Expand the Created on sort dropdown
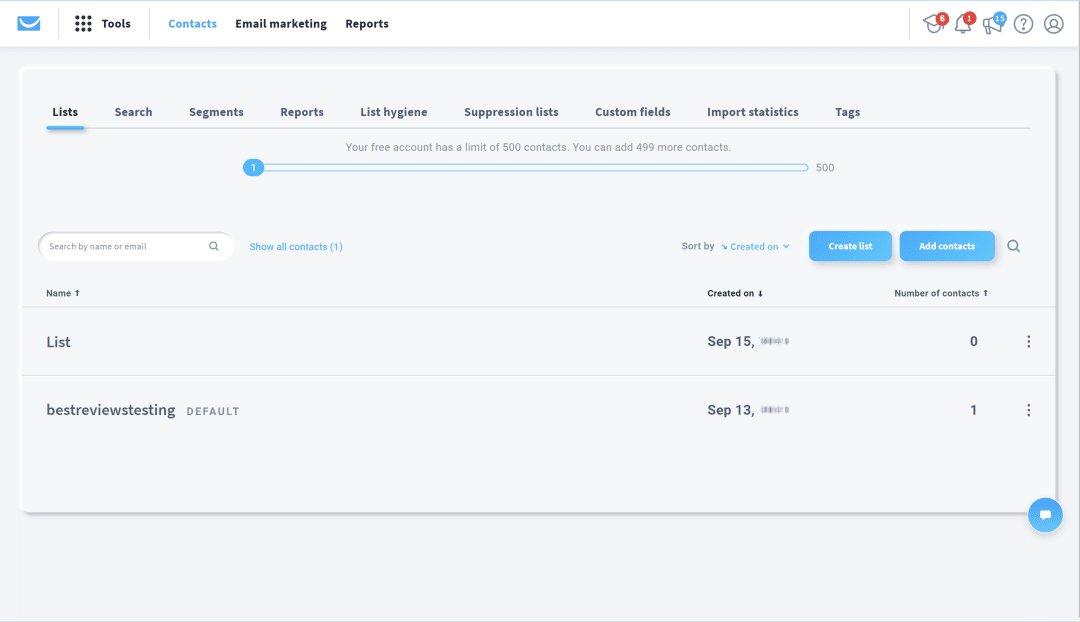 (756, 246)
